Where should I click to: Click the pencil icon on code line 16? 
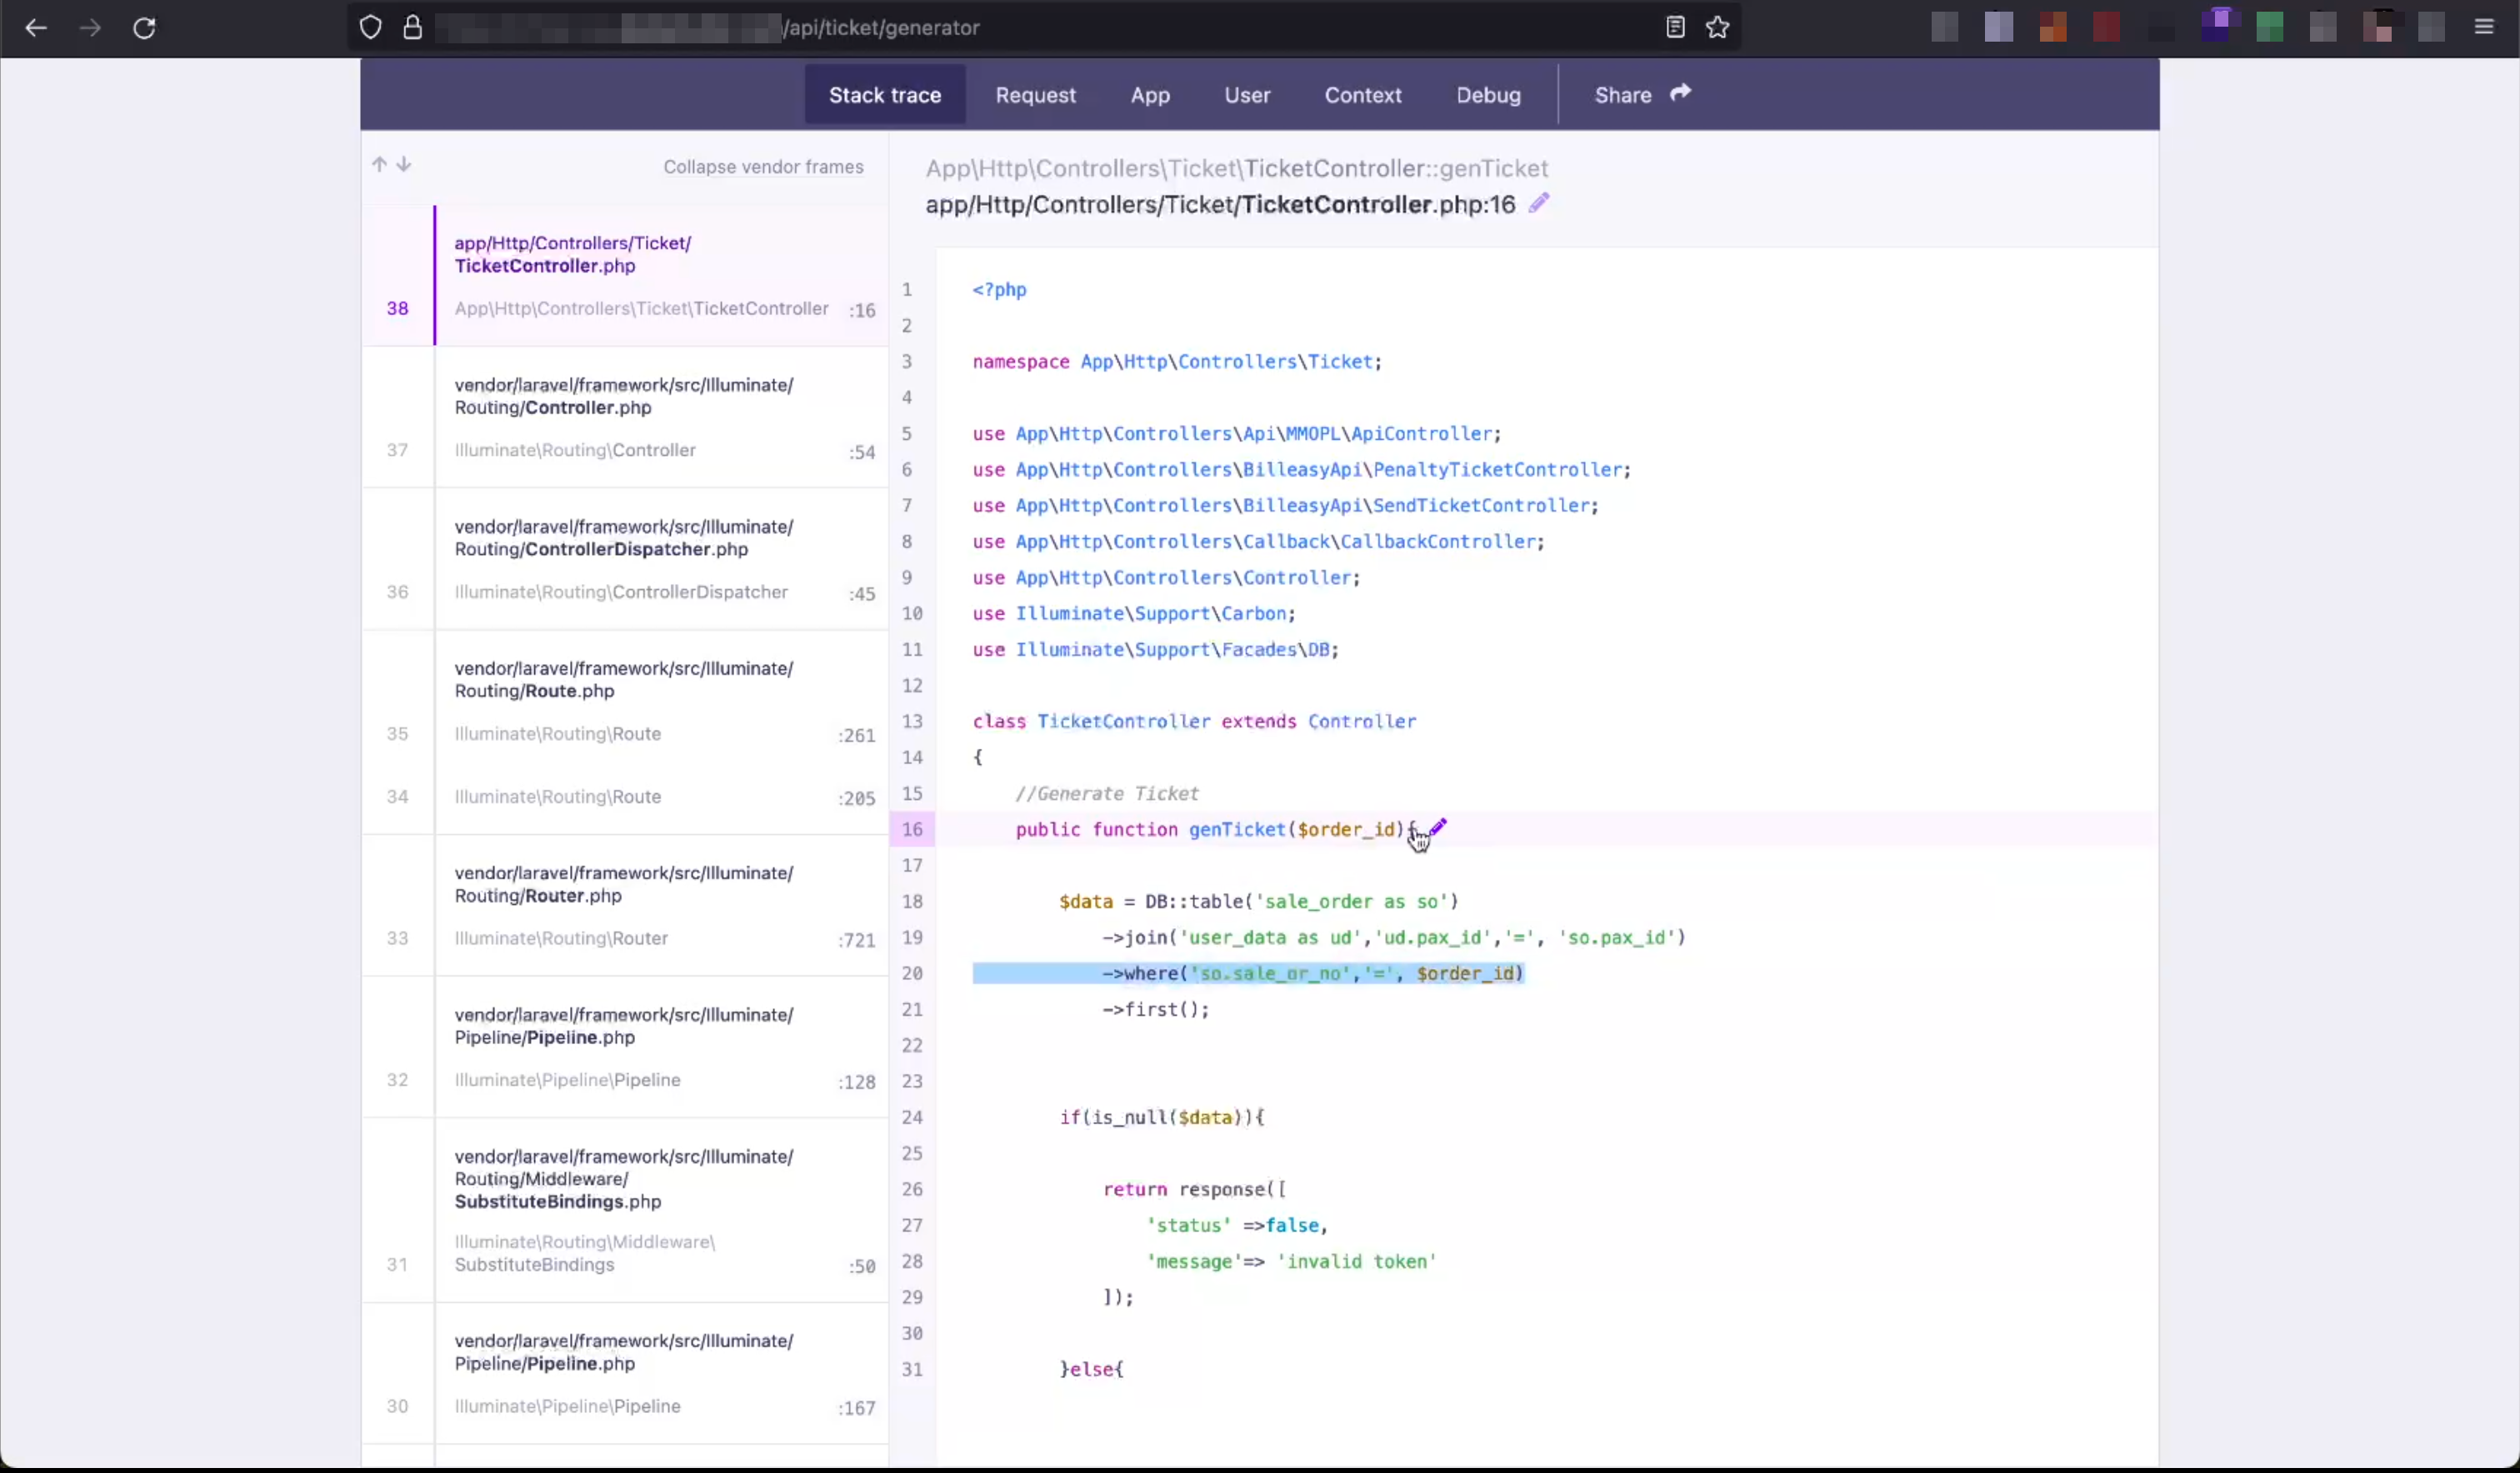[1438, 827]
